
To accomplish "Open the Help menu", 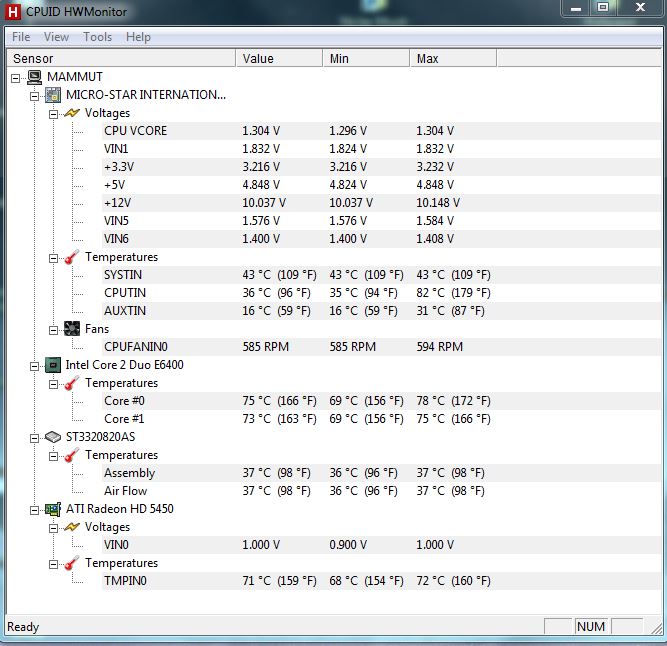I will 138,37.
